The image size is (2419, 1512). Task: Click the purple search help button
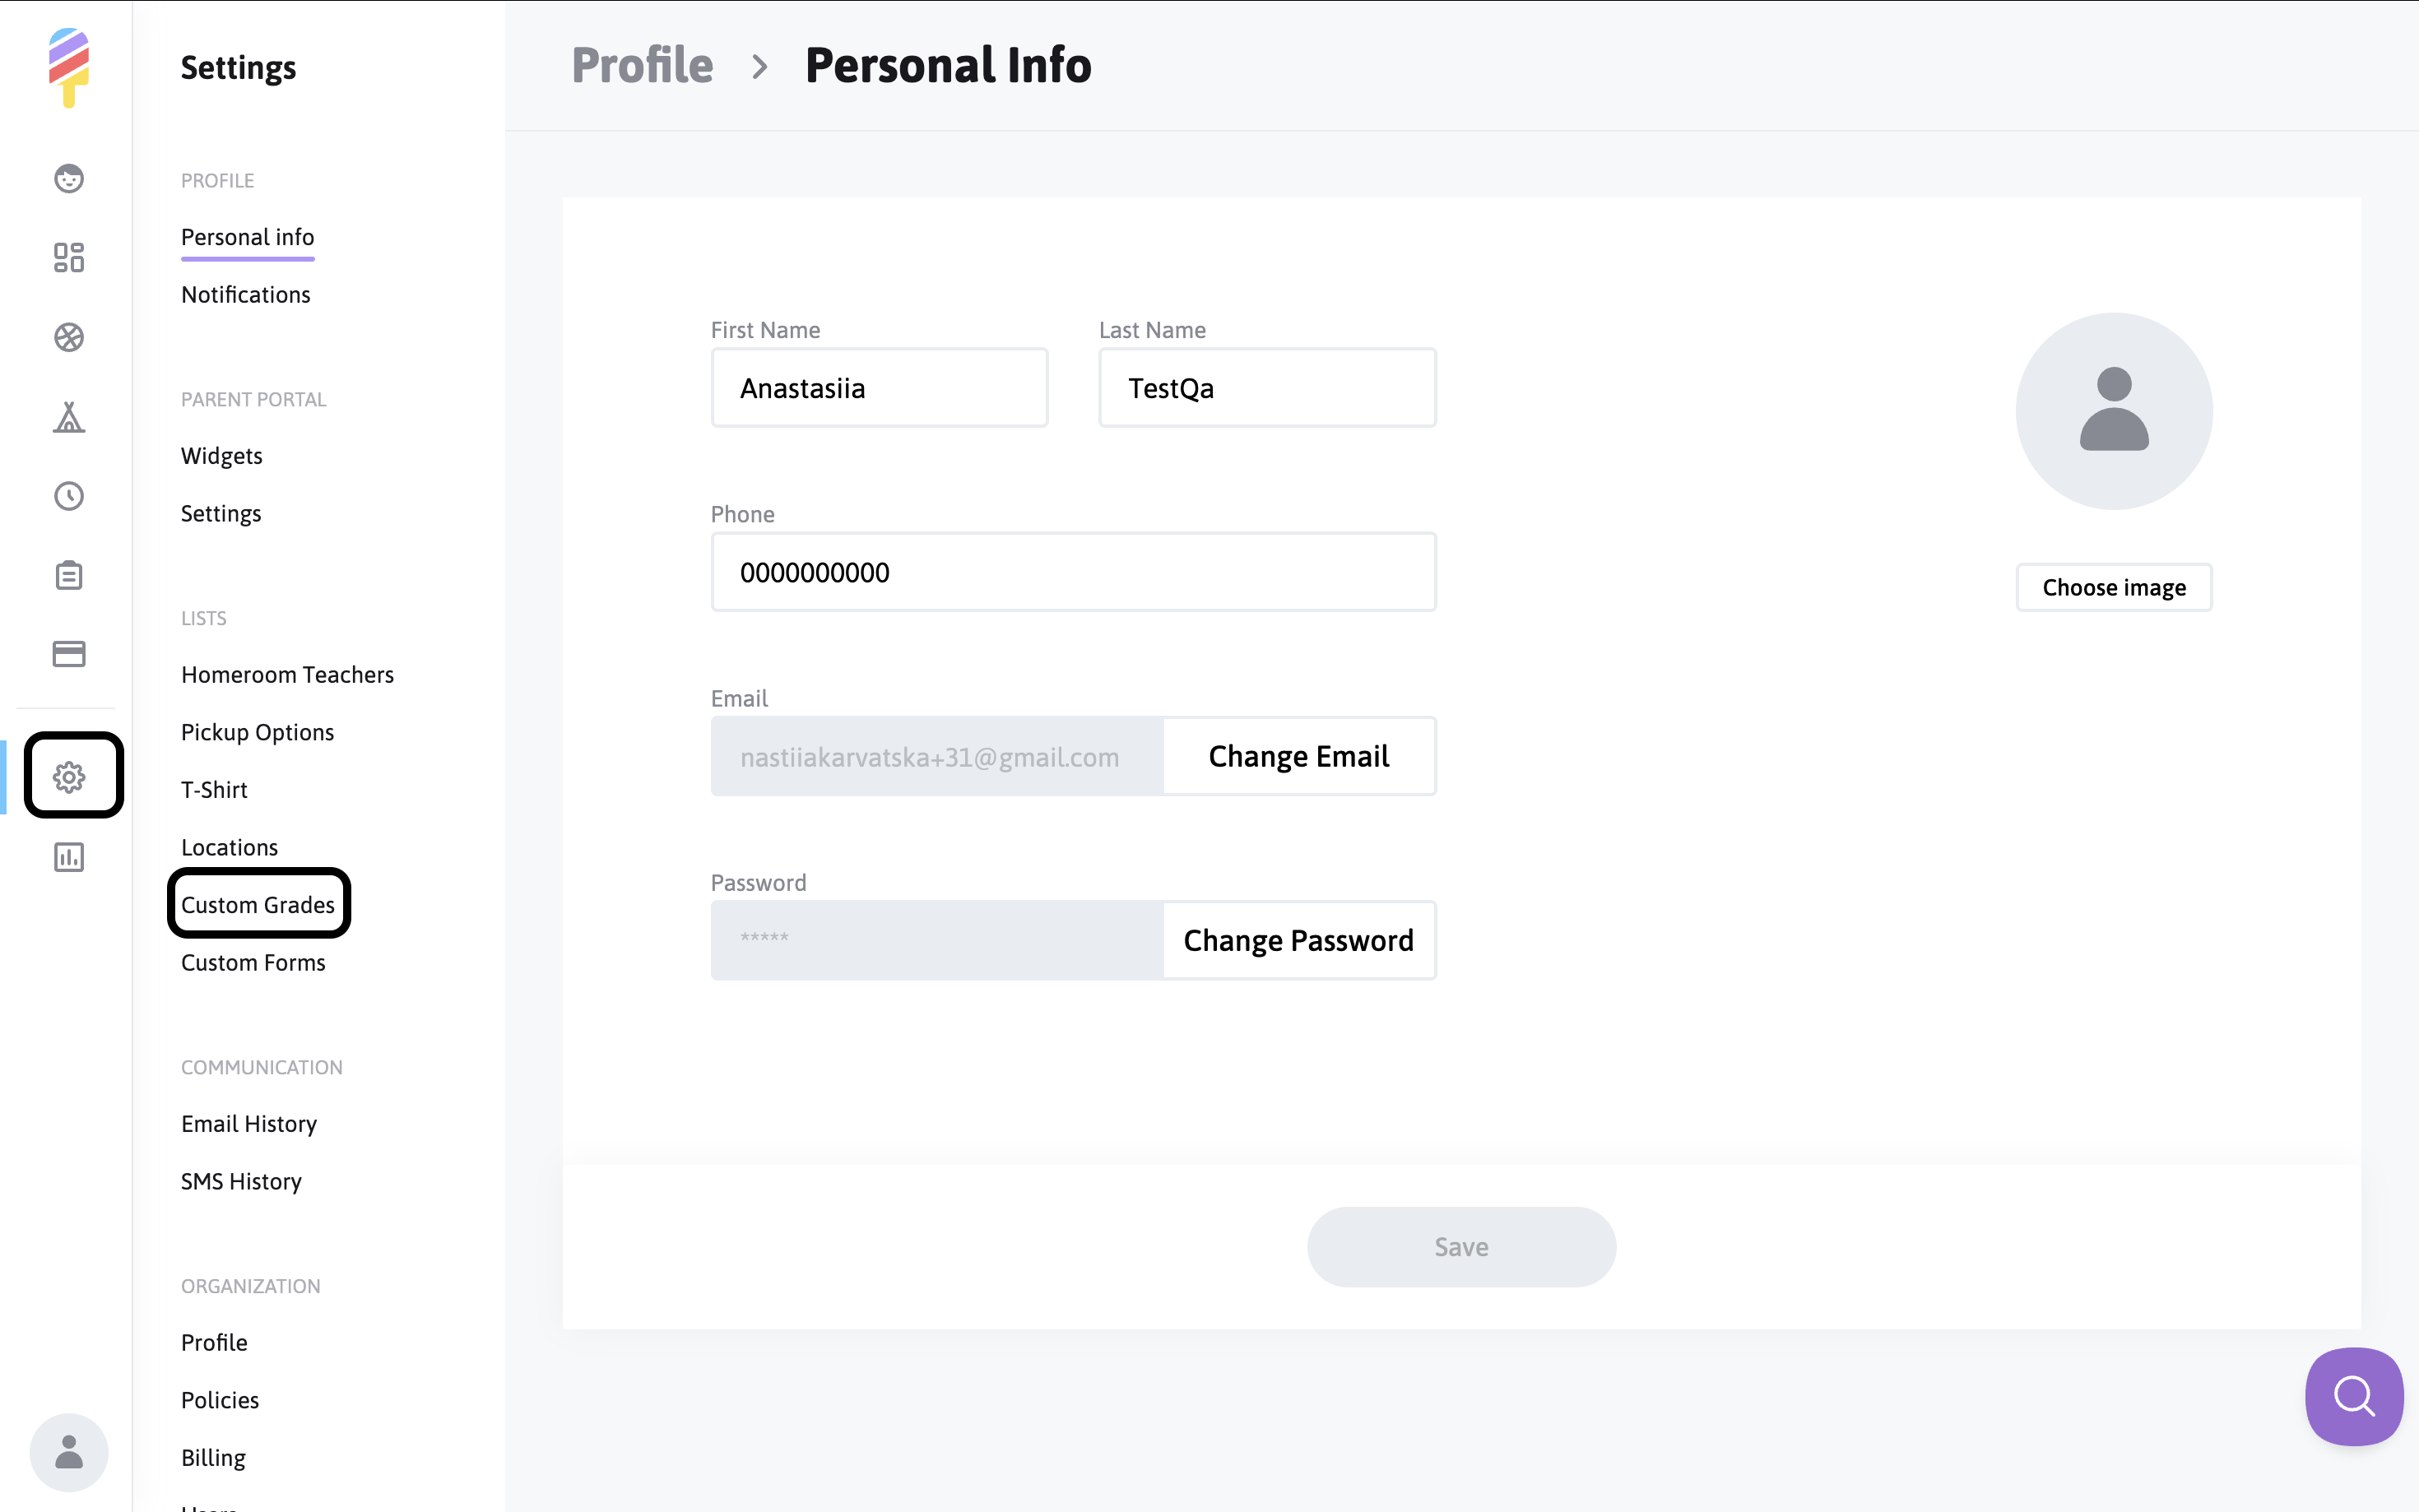(2353, 1396)
